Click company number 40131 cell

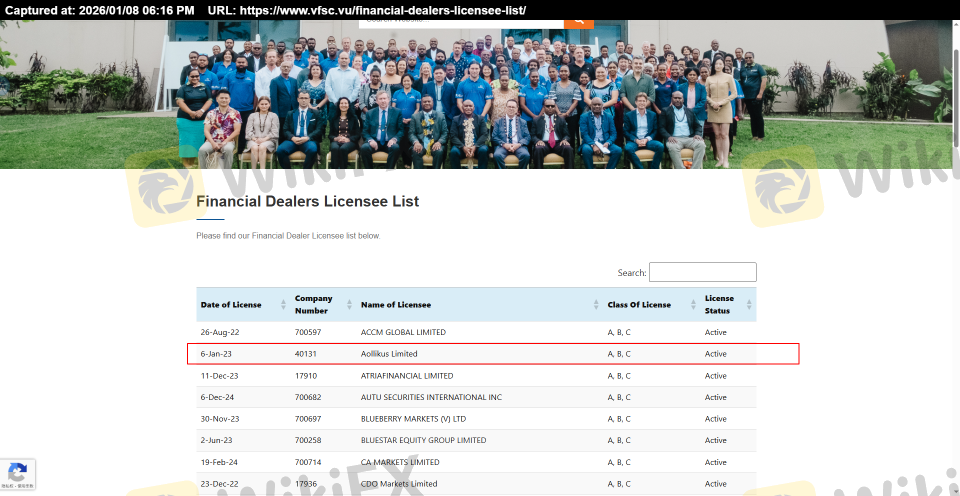point(305,354)
